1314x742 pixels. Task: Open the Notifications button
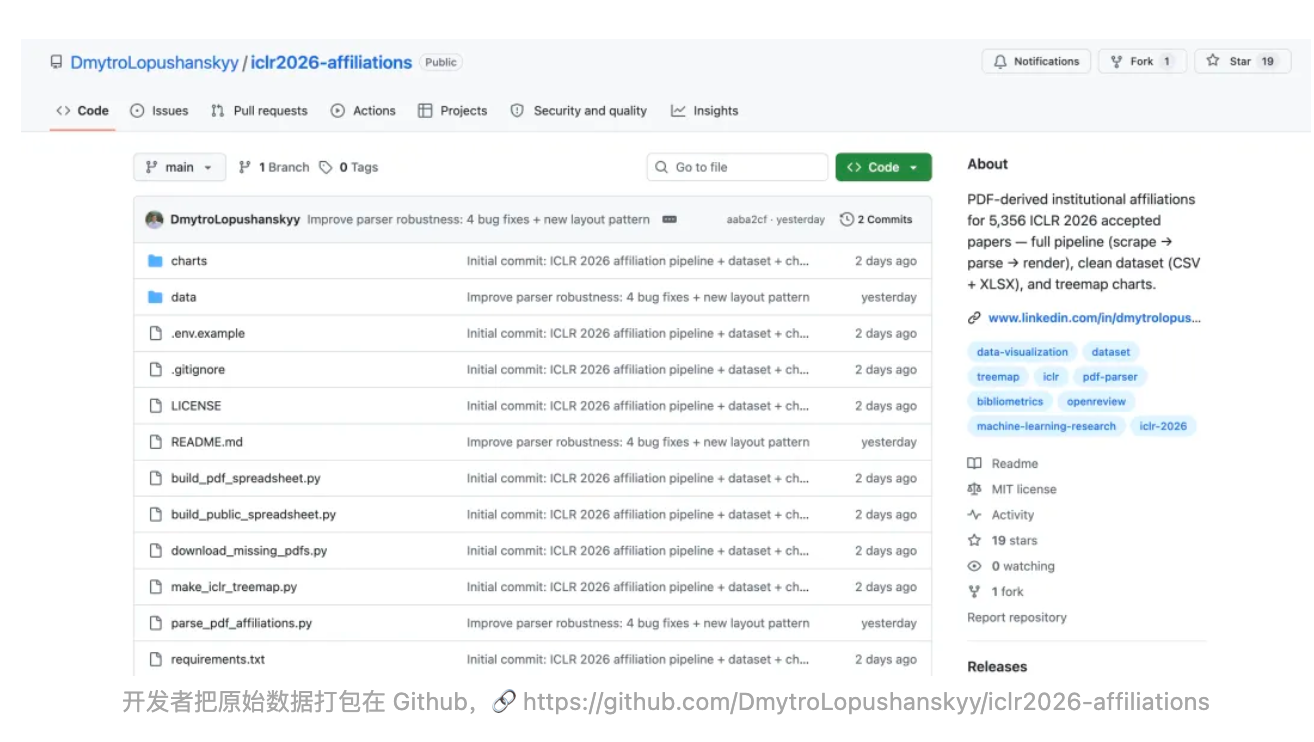pyautogui.click(x=1036, y=61)
